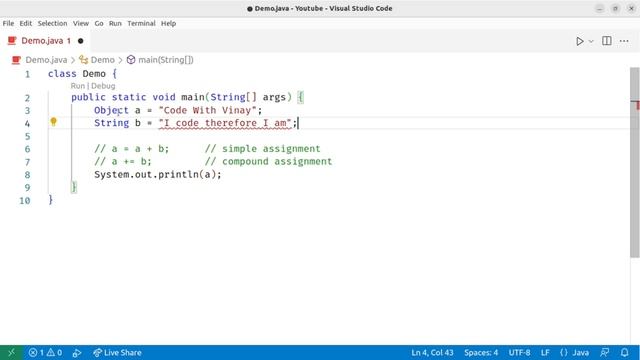640x360 pixels.
Task: Open the View menu
Action: tap(81, 23)
